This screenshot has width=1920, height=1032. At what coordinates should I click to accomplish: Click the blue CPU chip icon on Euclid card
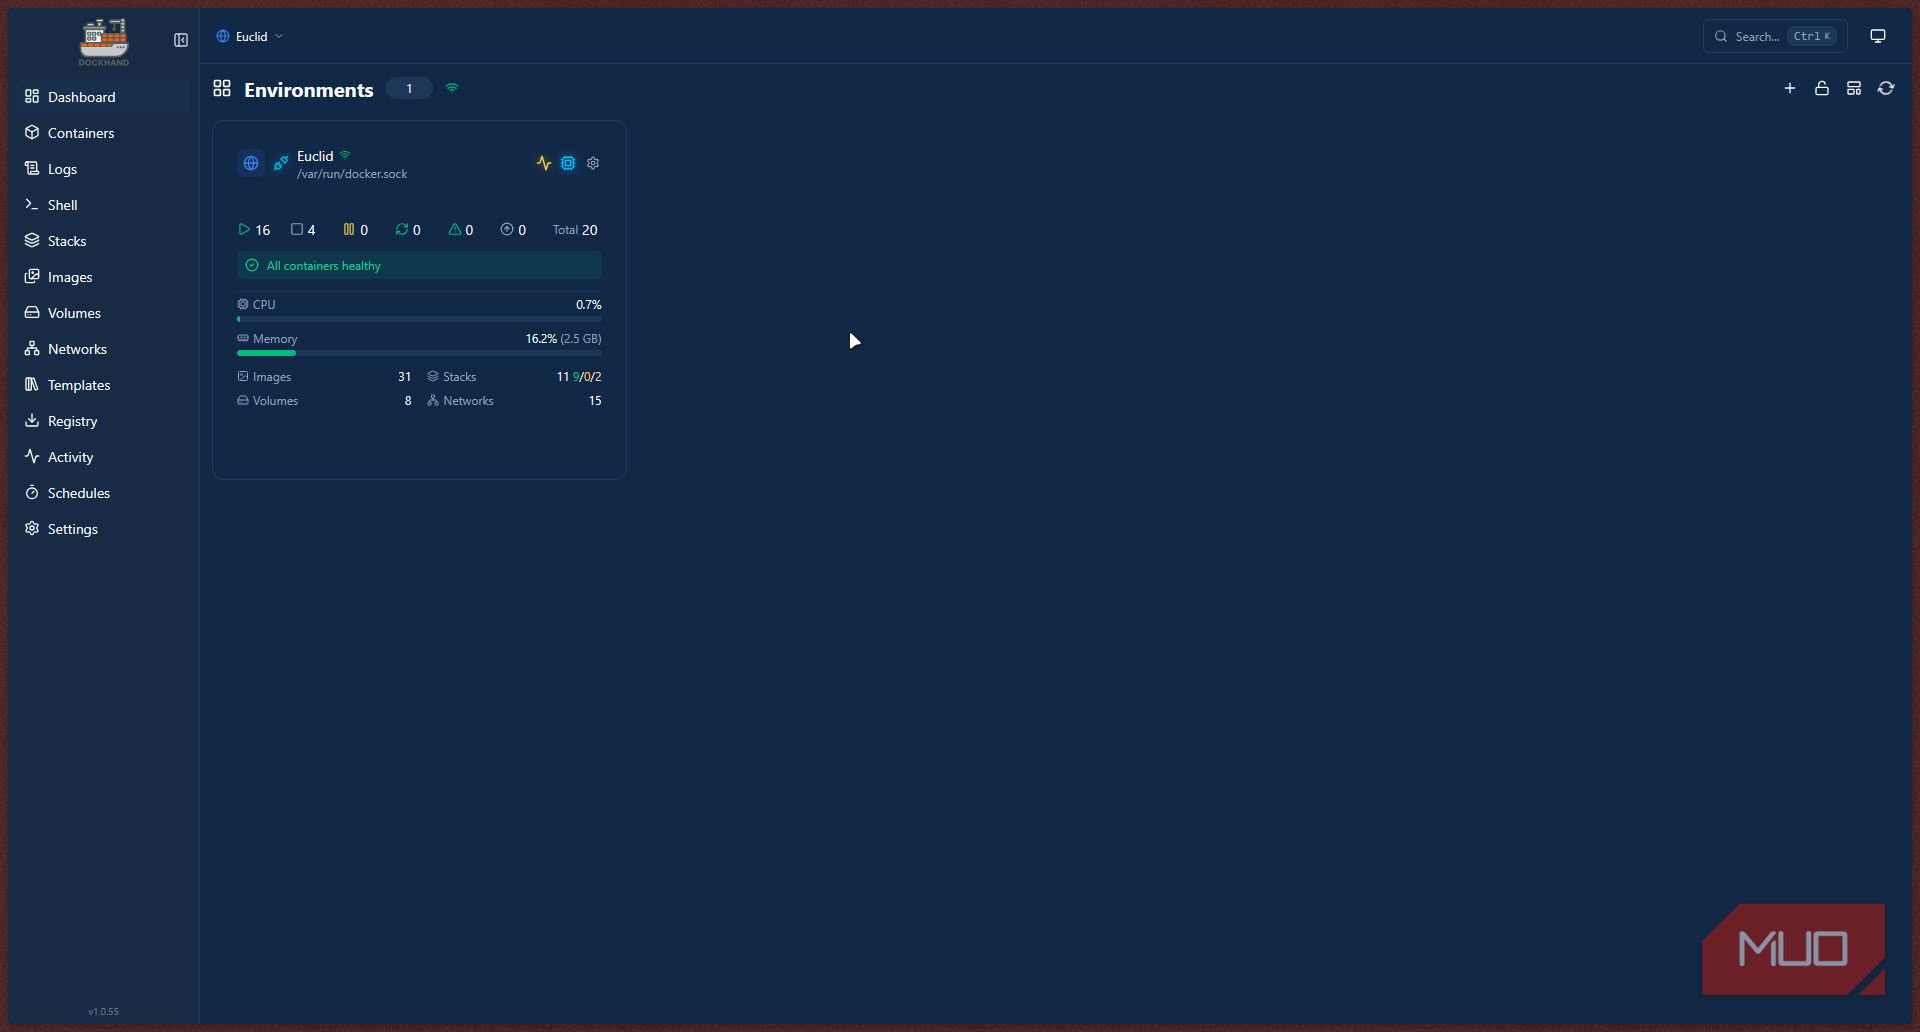tap(568, 163)
